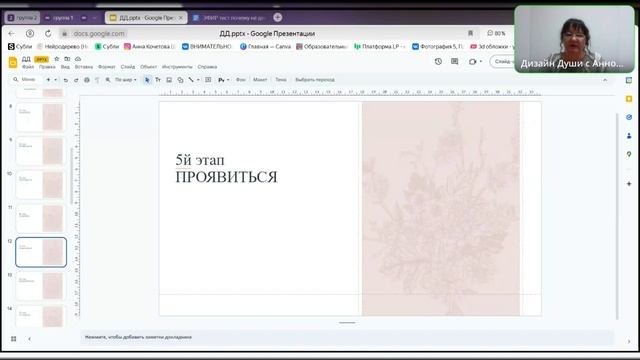The height and width of the screenshot is (360, 640).
Task: Open the new slide dropdown arrow
Action: [56, 80]
